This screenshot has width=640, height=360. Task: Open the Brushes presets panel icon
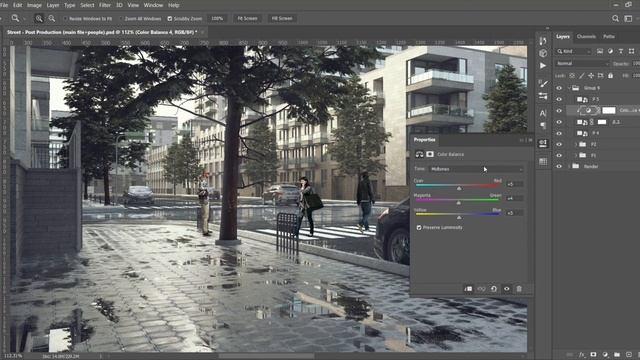[x=543, y=96]
